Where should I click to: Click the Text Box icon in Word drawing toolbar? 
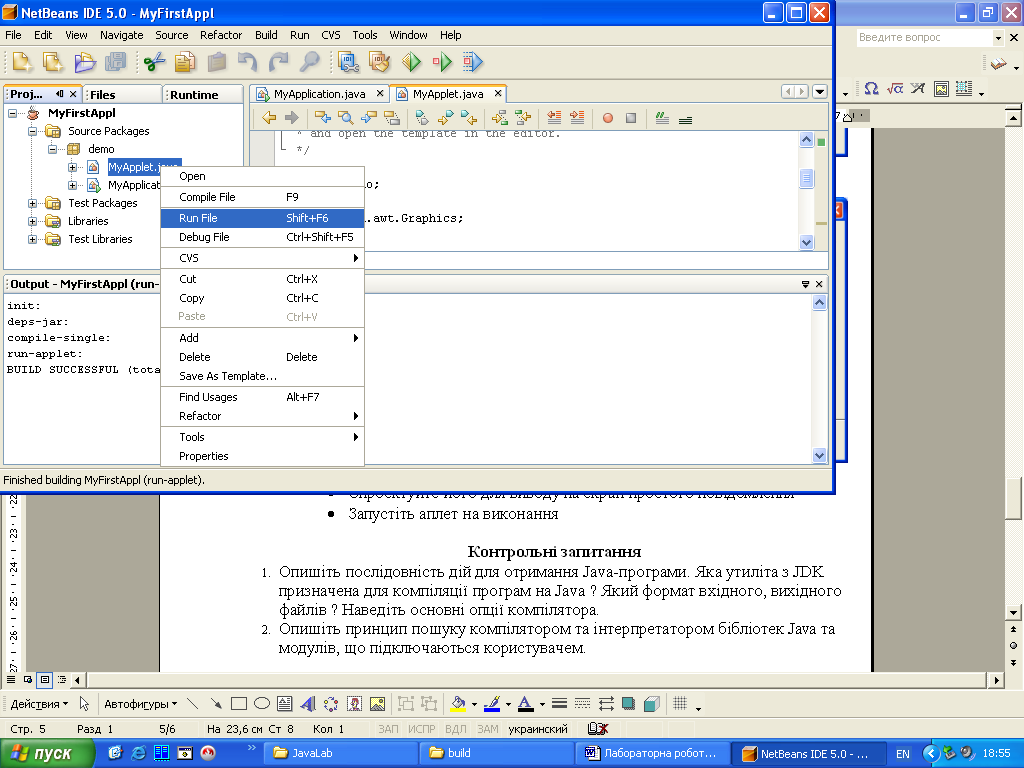284,704
